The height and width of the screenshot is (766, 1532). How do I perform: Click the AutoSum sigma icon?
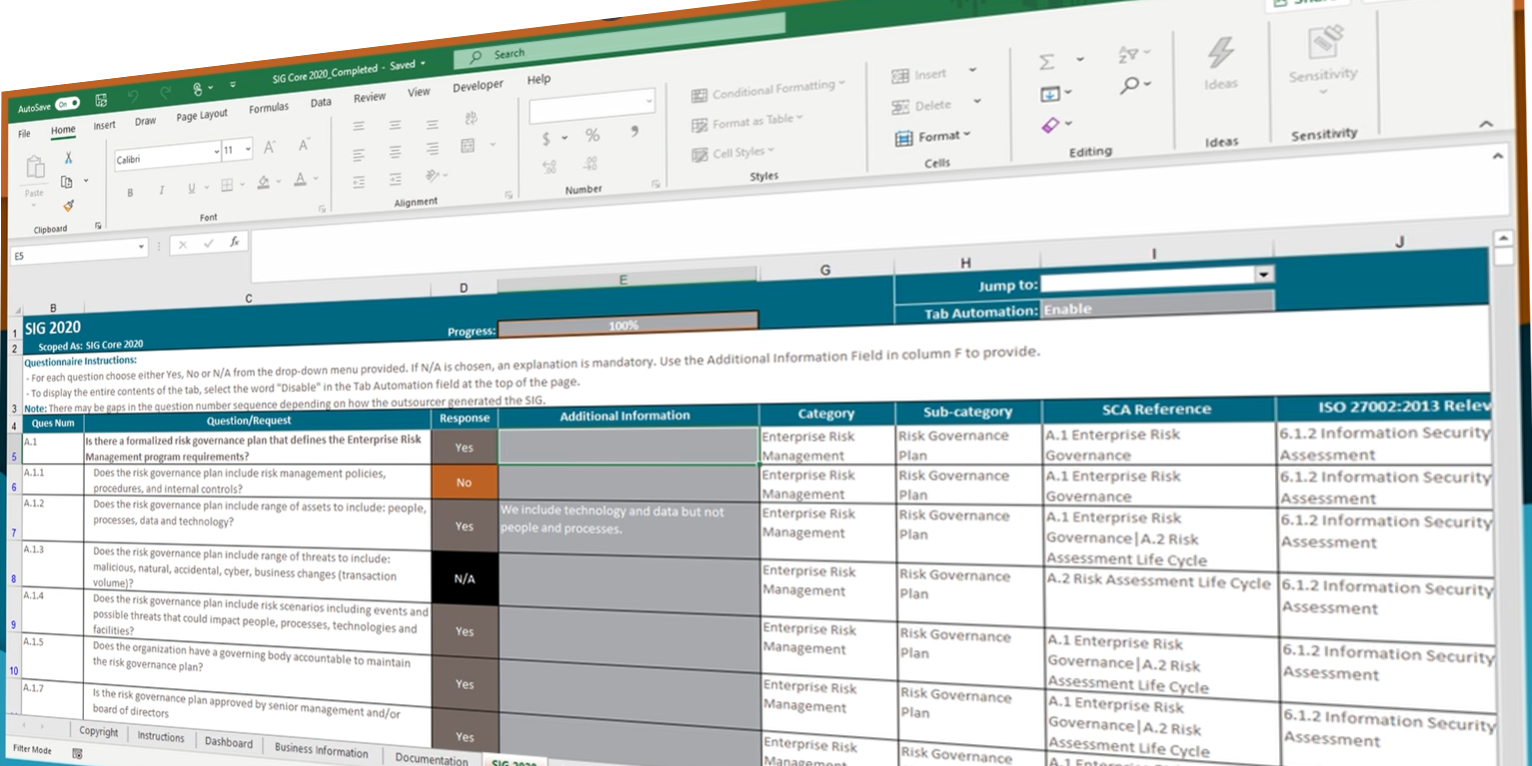click(1047, 62)
